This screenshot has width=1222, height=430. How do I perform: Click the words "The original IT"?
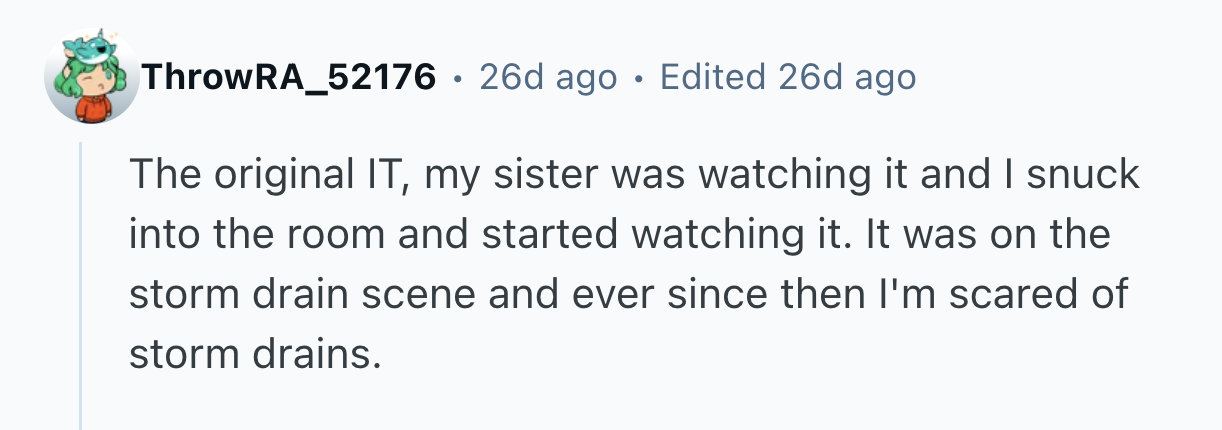click(x=268, y=175)
